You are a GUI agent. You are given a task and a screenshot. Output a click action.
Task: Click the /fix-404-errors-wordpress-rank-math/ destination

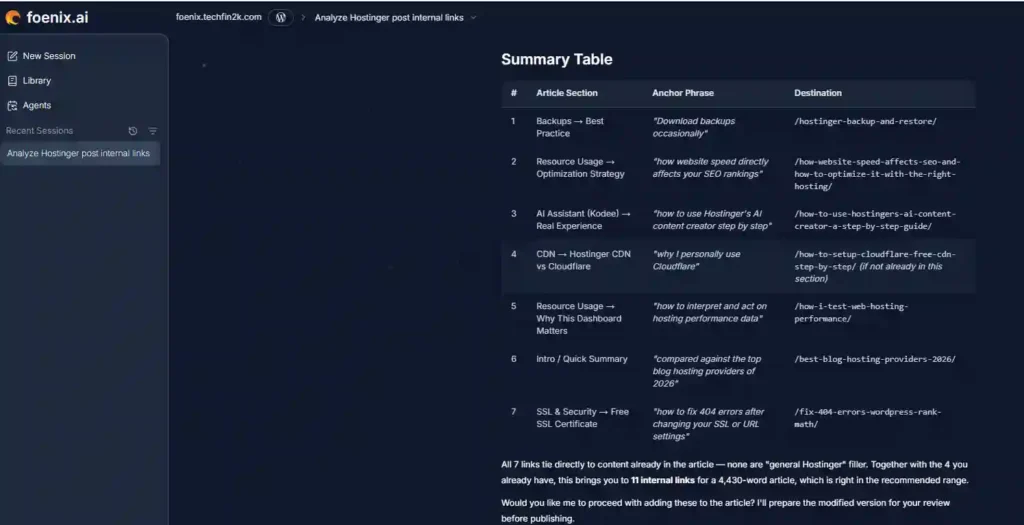pos(868,418)
